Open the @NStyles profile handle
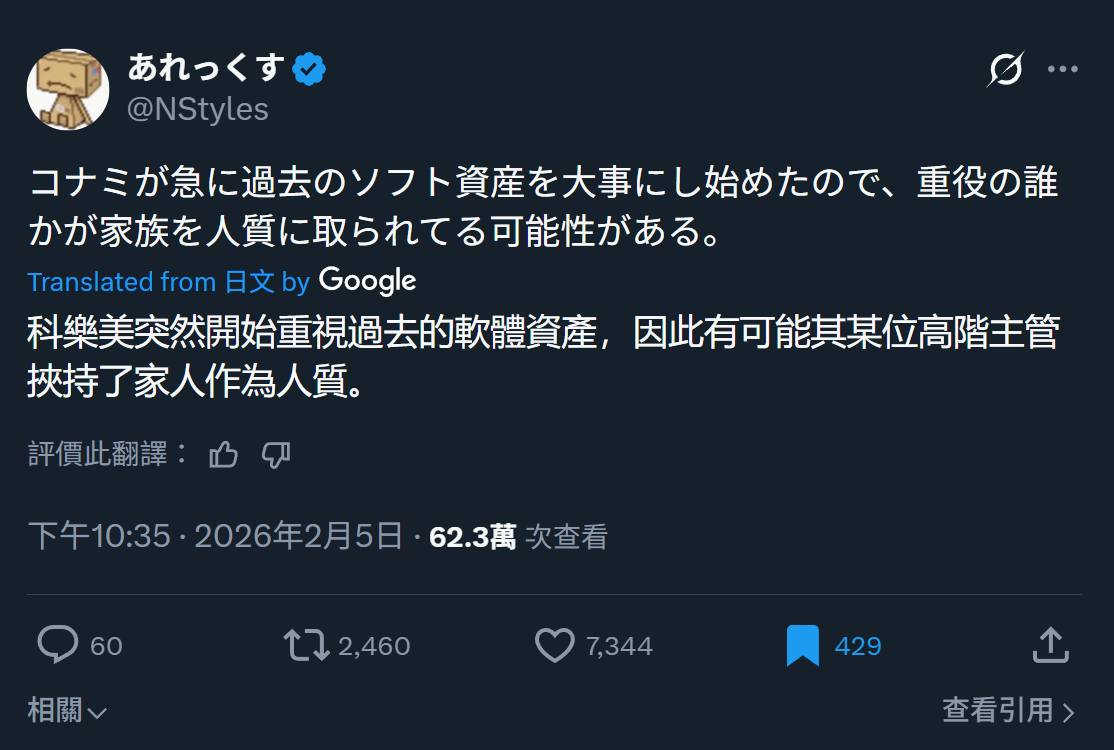 [198, 108]
